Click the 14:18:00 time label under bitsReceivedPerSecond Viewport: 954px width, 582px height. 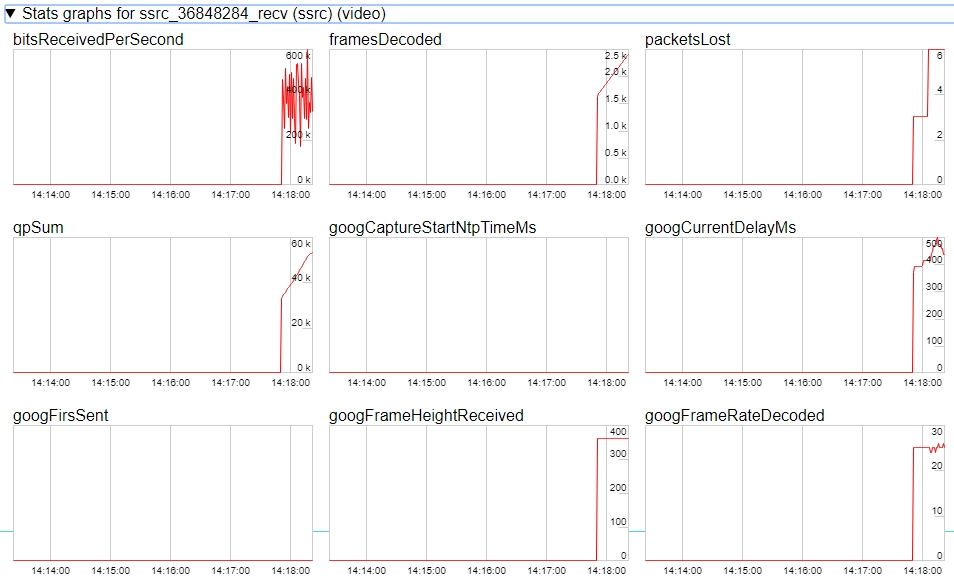[291, 195]
